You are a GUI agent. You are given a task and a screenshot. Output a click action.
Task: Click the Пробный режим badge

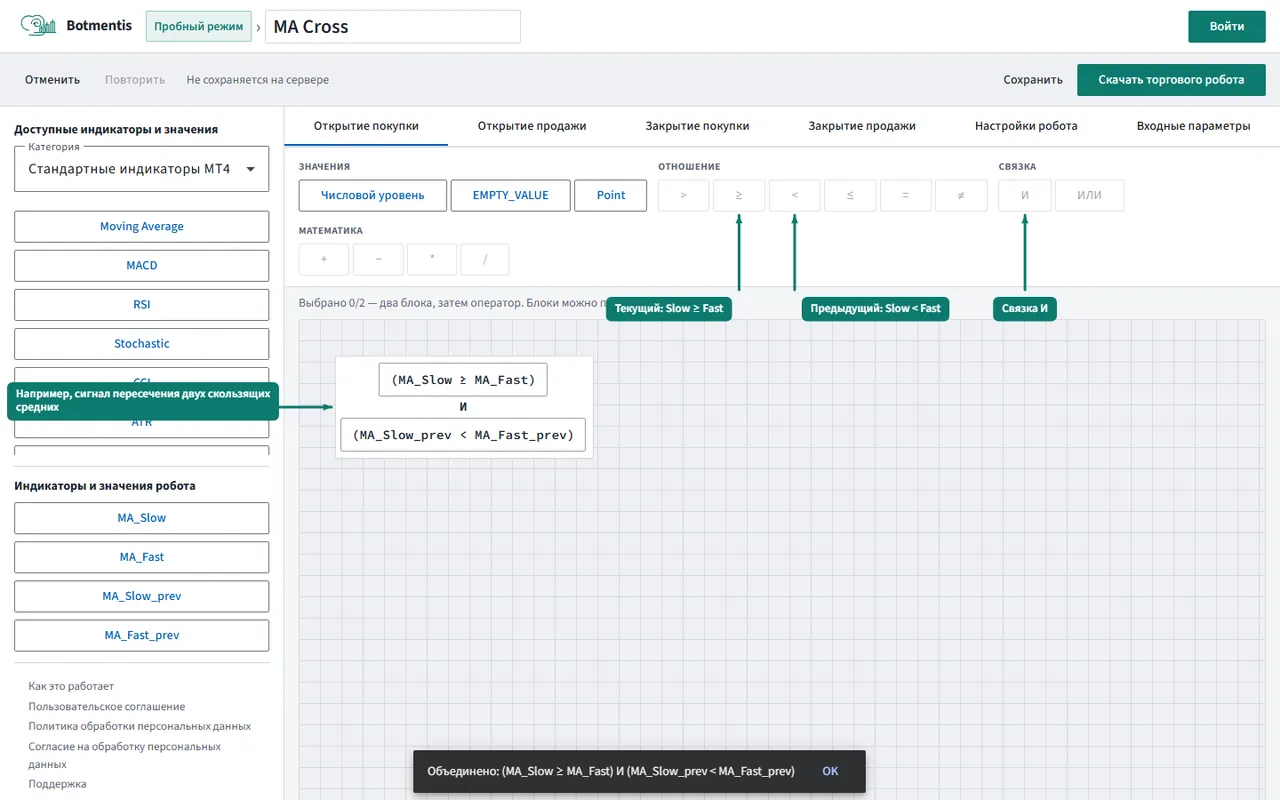[198, 26]
